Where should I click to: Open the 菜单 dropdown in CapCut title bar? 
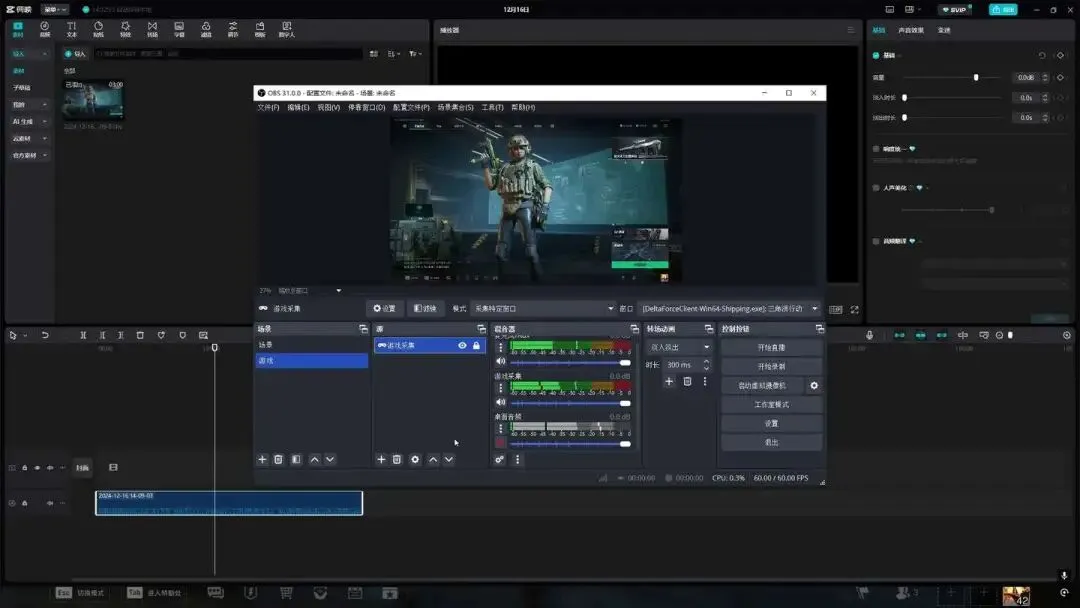pos(55,10)
